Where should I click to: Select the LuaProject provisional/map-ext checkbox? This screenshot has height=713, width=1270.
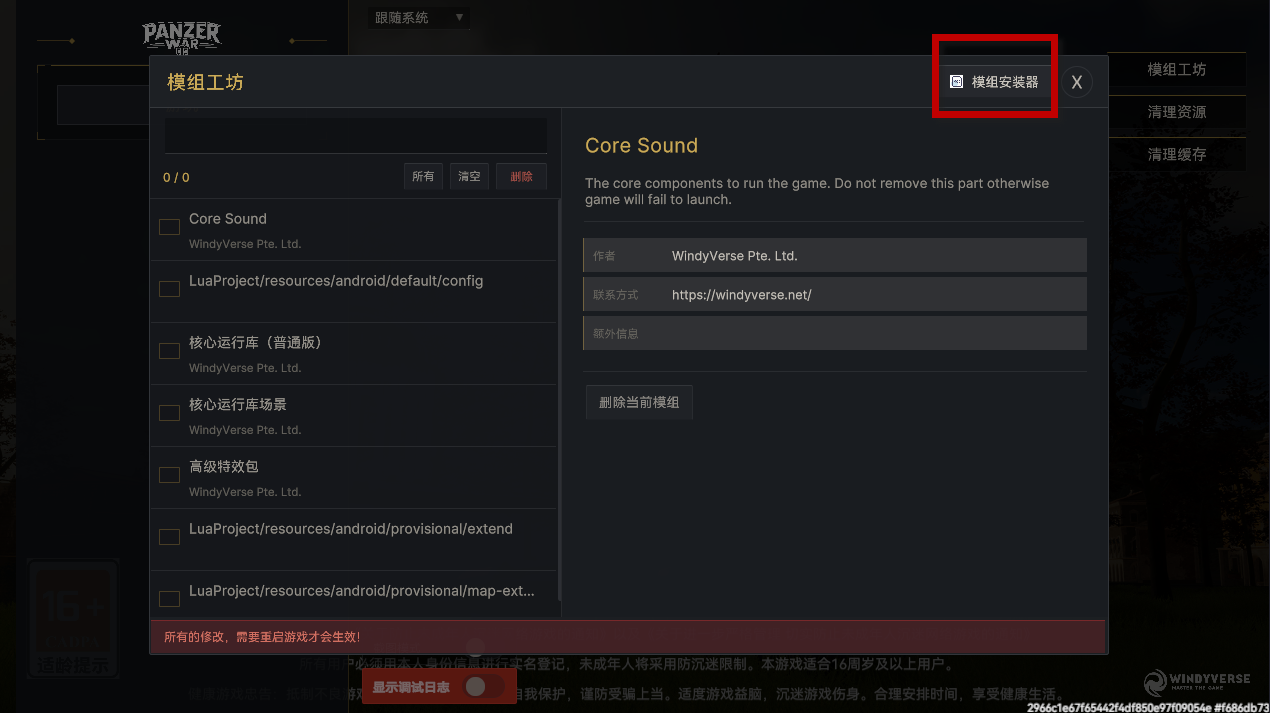[x=170, y=599]
